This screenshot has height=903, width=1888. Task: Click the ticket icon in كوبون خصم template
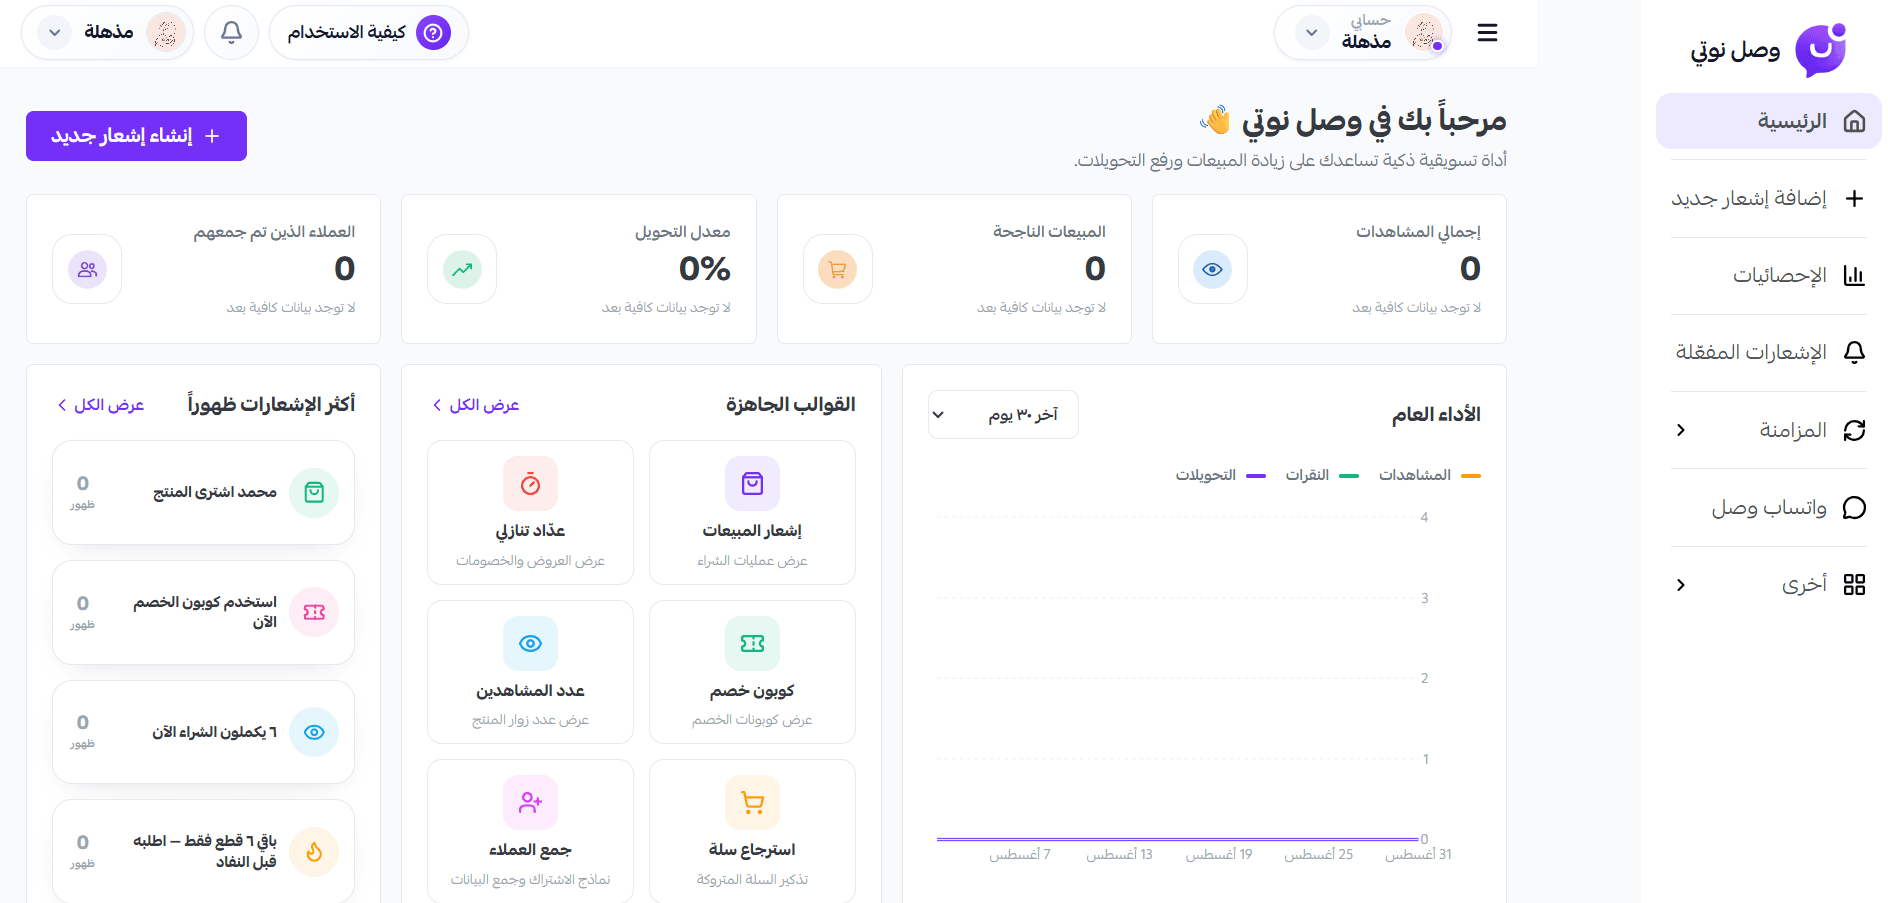pos(752,644)
